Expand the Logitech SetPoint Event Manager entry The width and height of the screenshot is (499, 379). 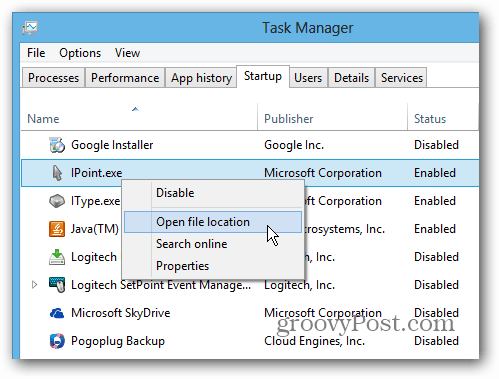(x=34, y=285)
